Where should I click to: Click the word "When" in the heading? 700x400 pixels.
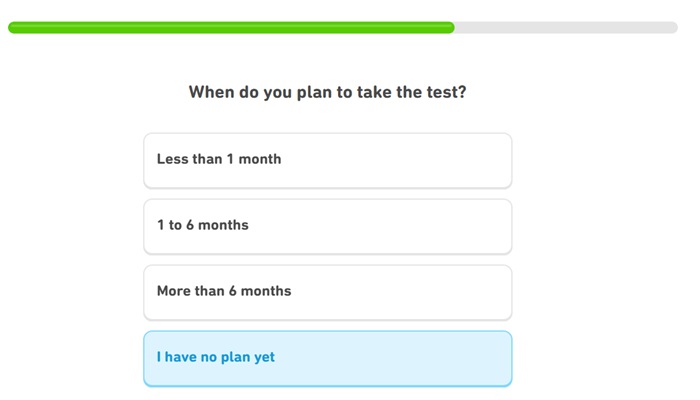211,93
